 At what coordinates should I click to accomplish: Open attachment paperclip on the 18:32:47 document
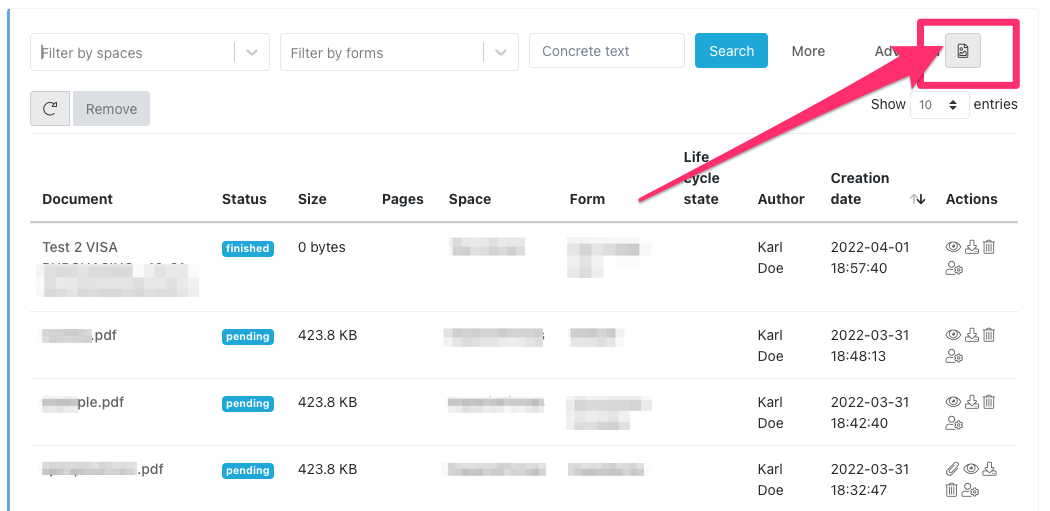pos(953,469)
